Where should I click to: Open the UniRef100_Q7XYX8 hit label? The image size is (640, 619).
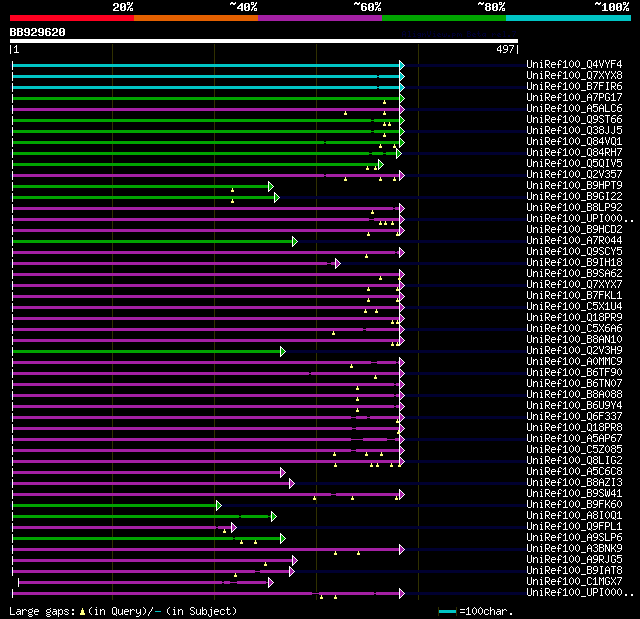coord(574,75)
